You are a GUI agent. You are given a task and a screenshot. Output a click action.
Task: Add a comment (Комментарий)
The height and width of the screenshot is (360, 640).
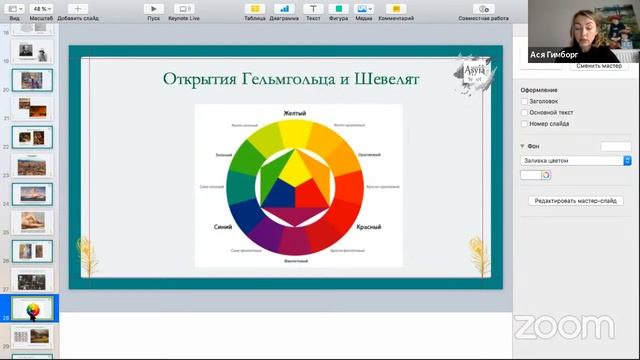396,9
